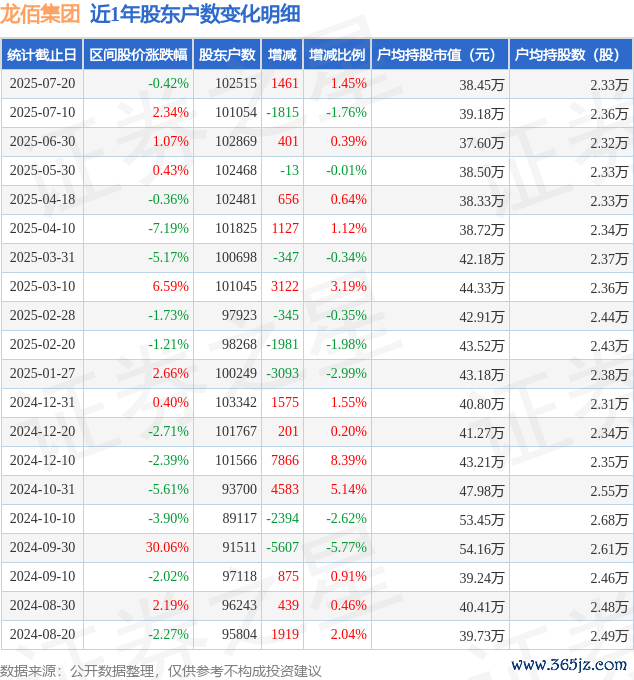Click the 30.06% price change value
634x680 pixels.
[167, 547]
